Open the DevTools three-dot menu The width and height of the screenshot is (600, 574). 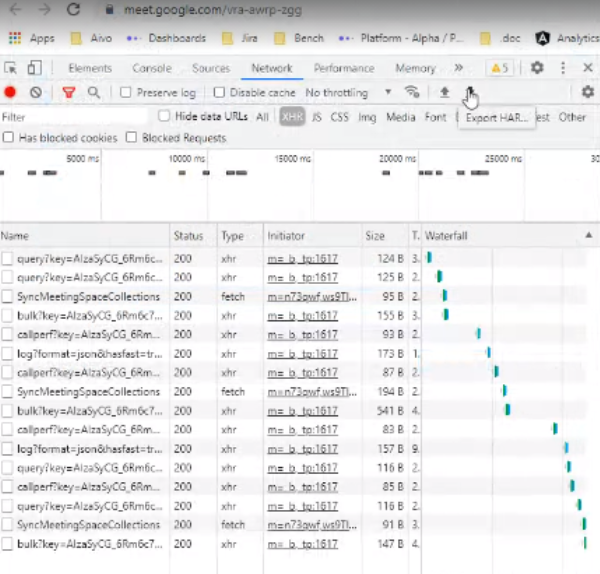pyautogui.click(x=563, y=68)
